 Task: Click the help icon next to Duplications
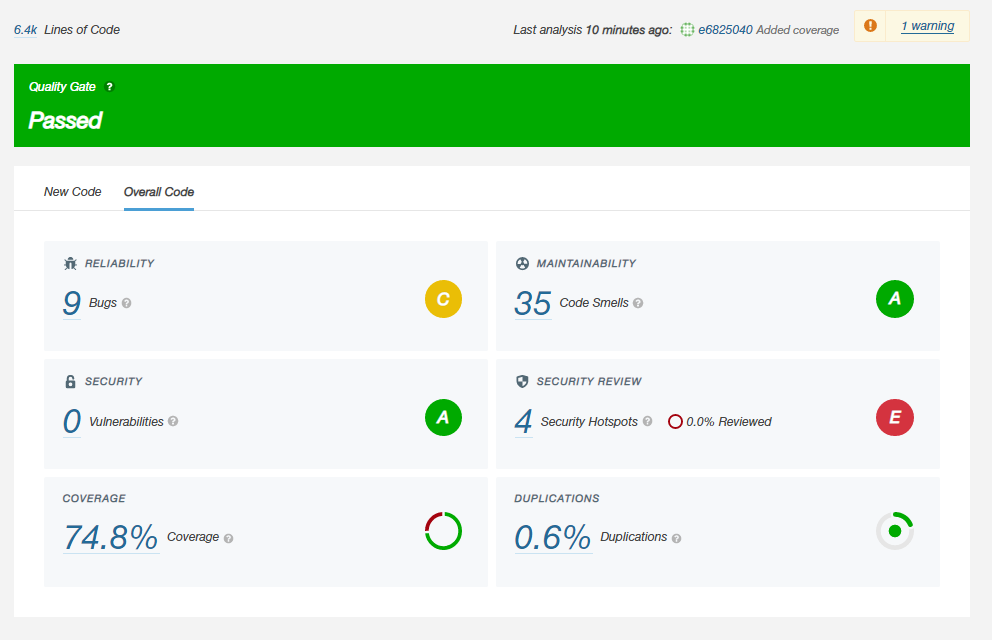(x=676, y=538)
